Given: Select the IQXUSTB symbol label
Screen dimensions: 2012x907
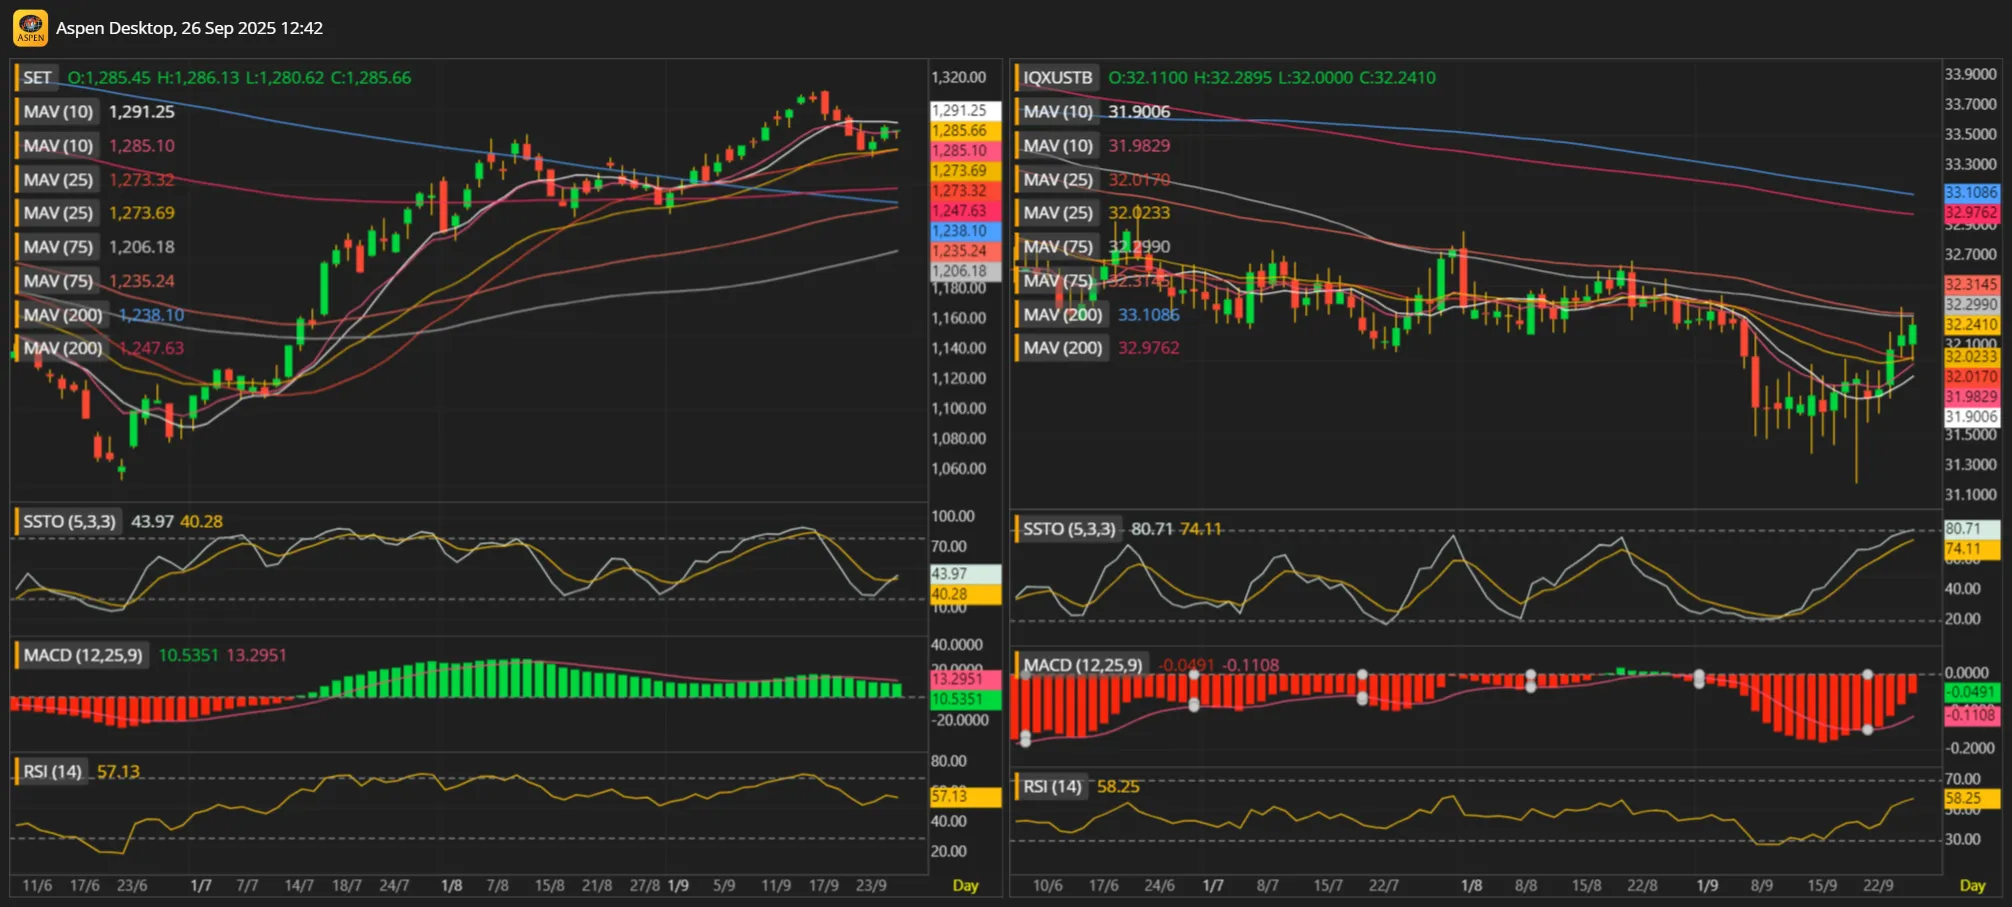Looking at the screenshot, I should (x=1057, y=78).
